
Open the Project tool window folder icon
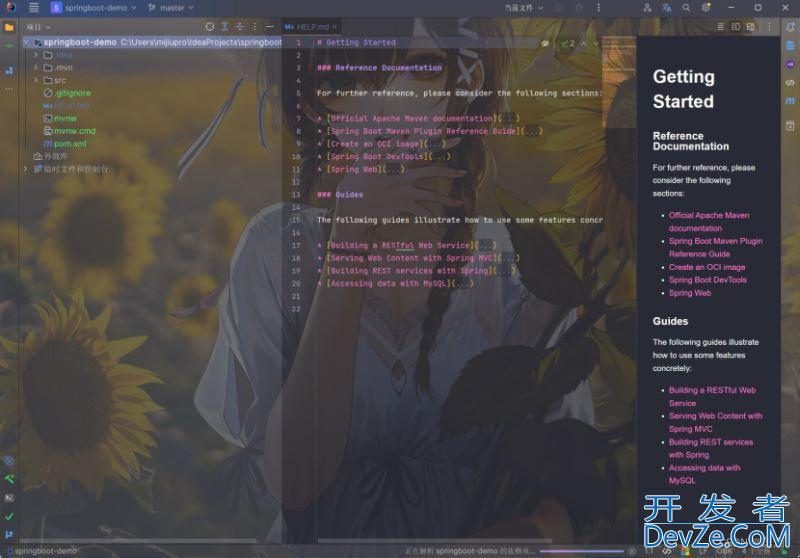point(9,27)
